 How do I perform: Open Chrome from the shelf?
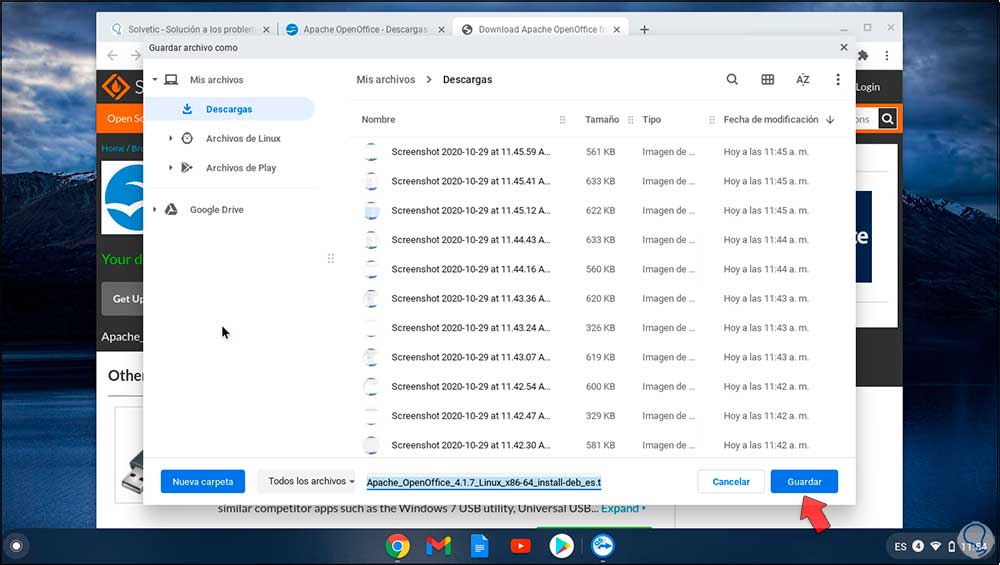397,546
